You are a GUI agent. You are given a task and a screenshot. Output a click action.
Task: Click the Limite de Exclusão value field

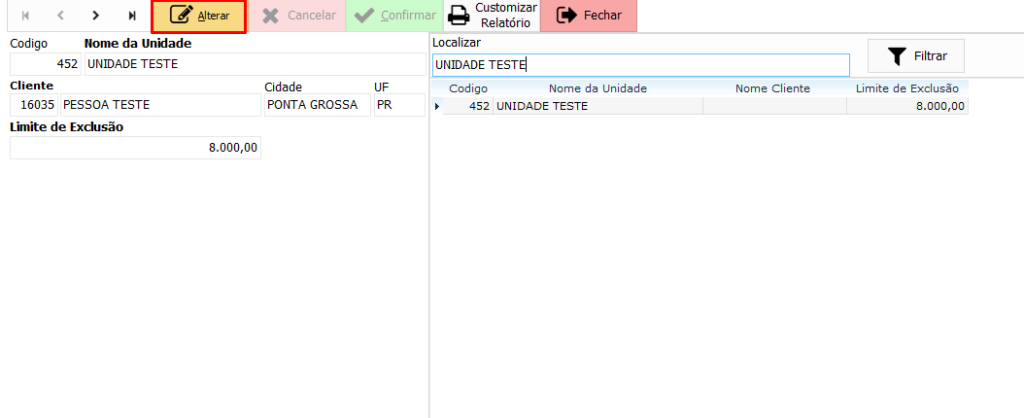click(135, 147)
